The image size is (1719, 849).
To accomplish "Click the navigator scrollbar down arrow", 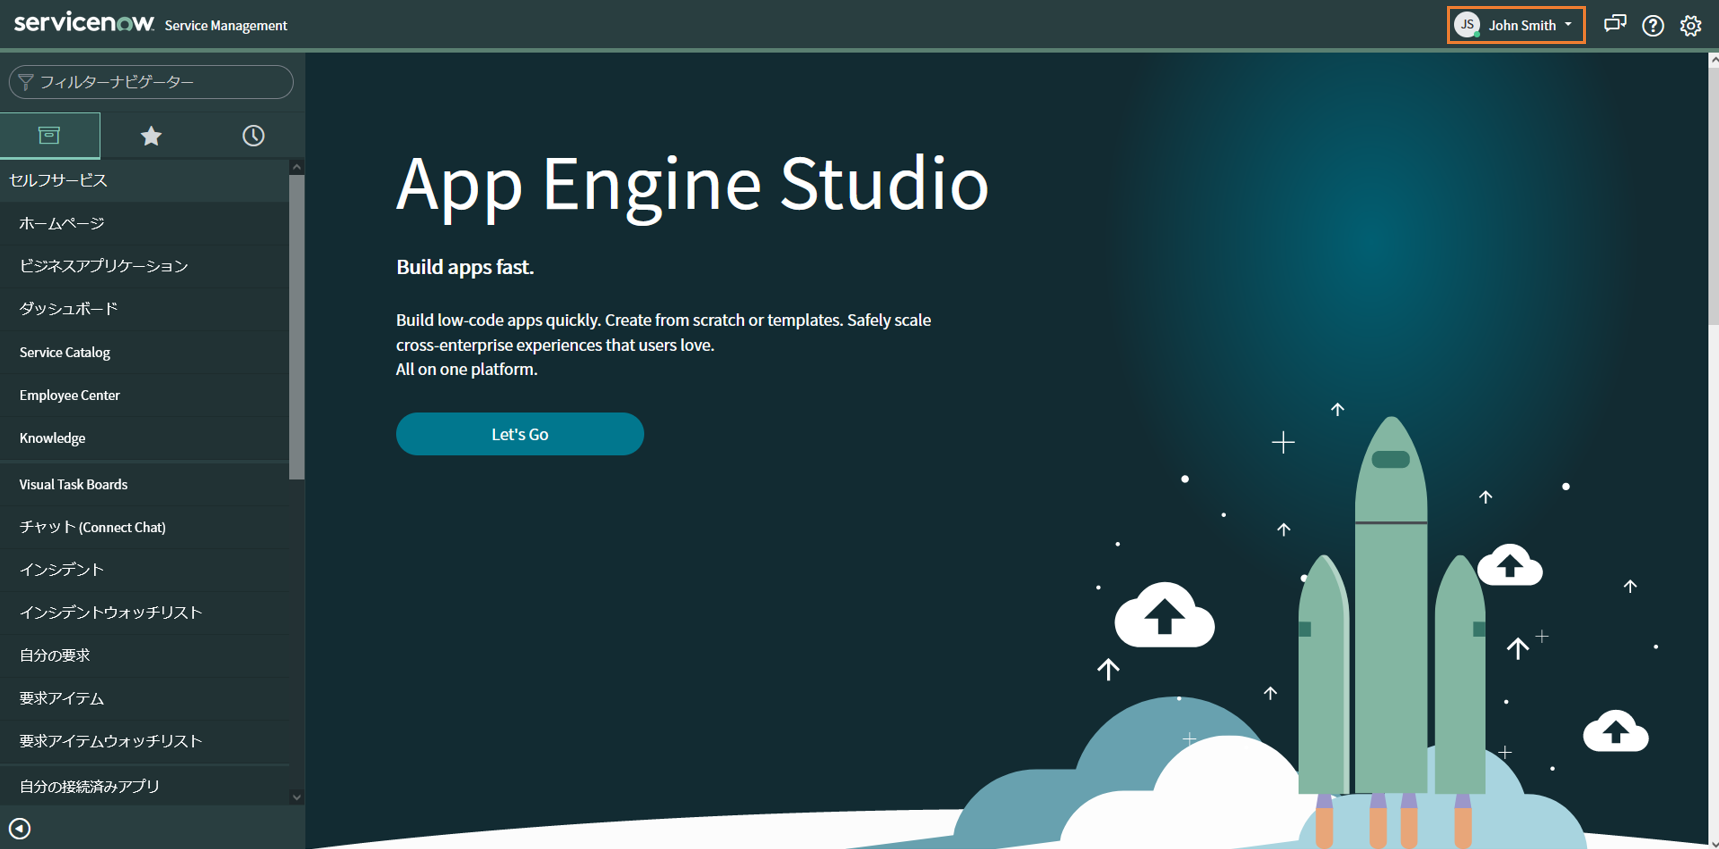I will [x=297, y=797].
